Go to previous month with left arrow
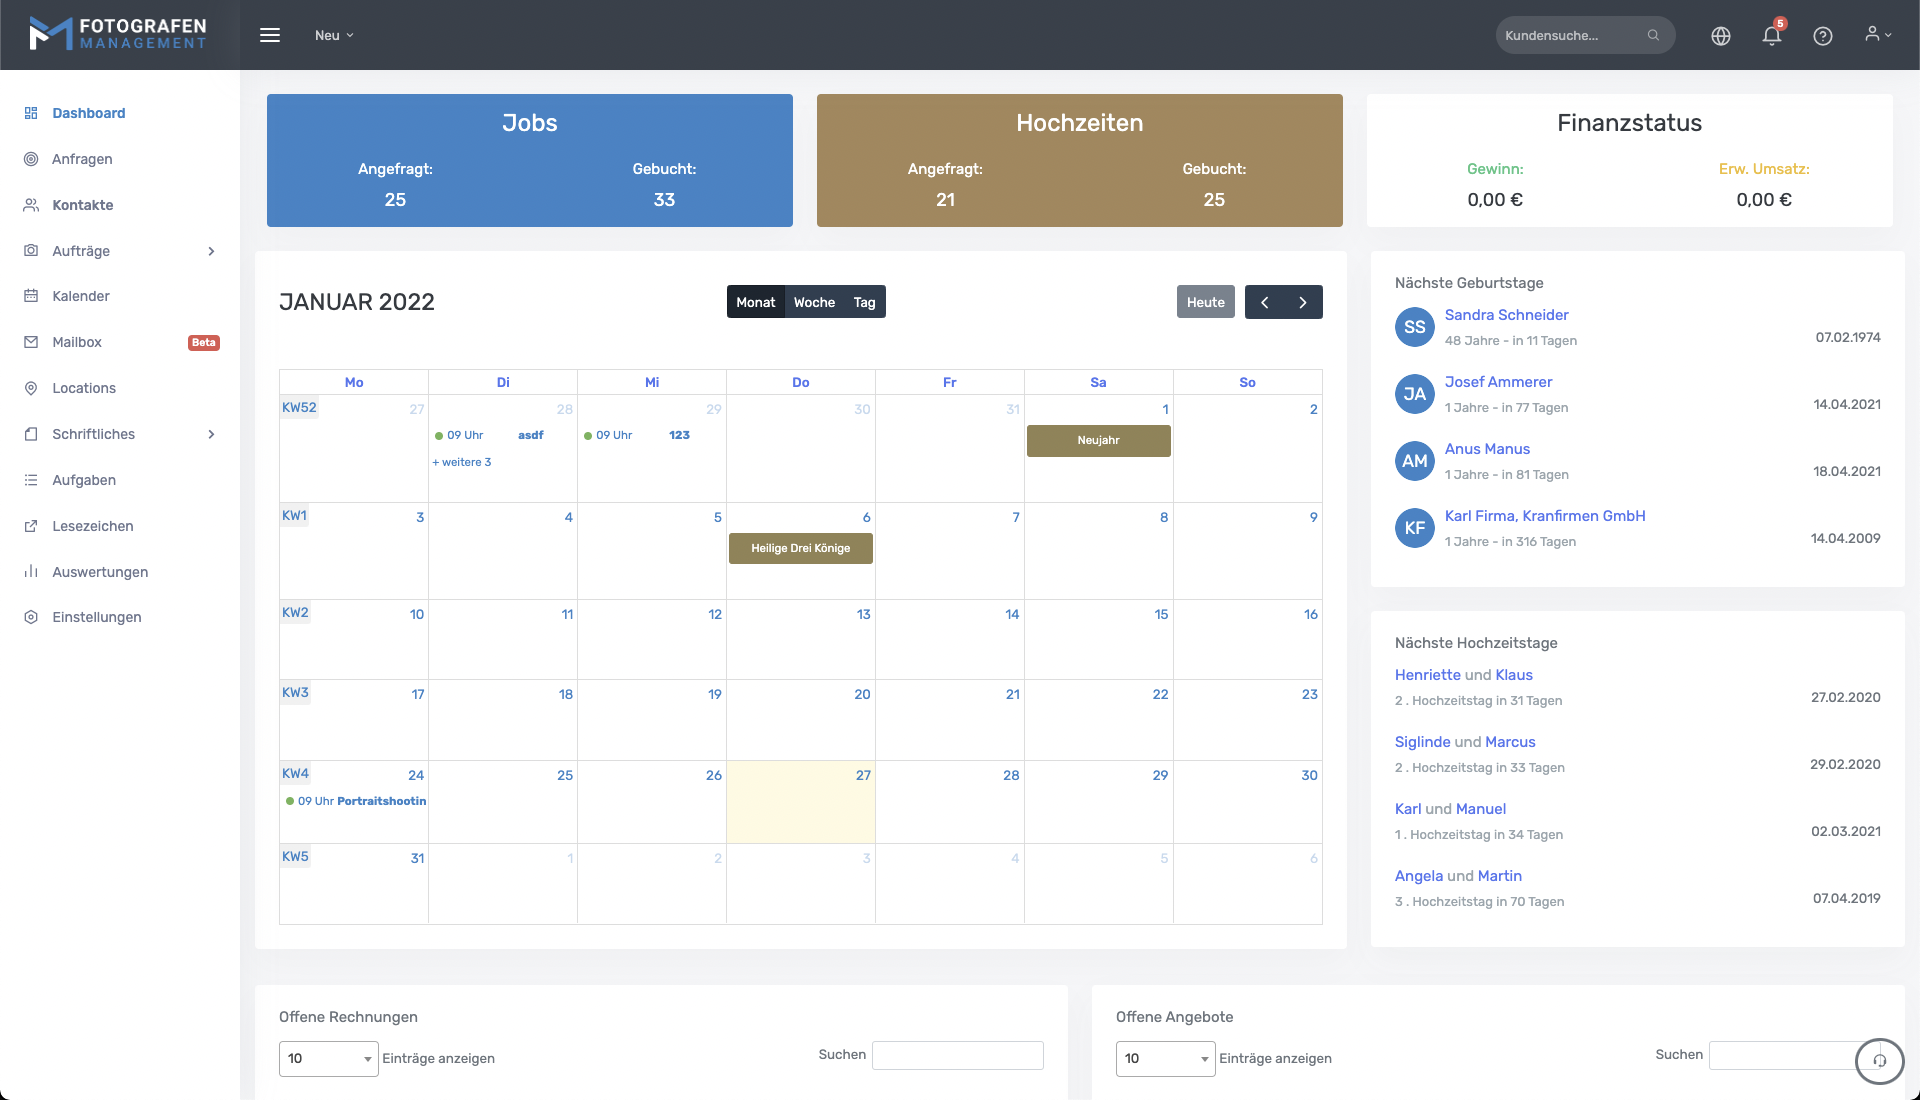Image resolution: width=1920 pixels, height=1100 pixels. tap(1264, 302)
